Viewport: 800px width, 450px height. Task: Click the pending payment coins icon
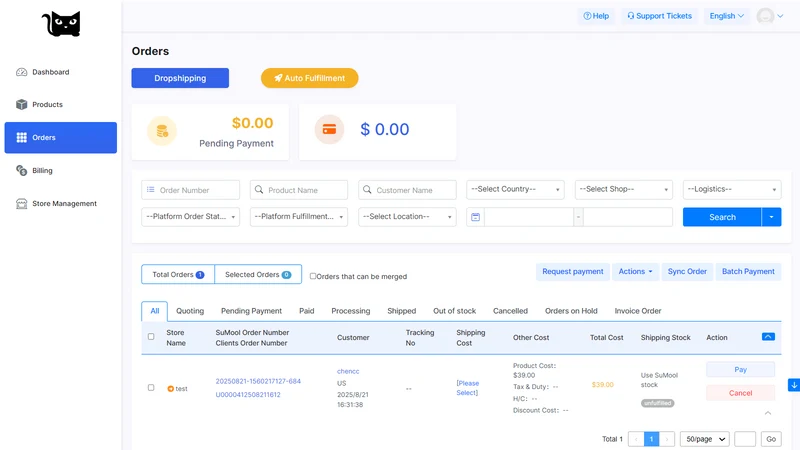coord(162,131)
